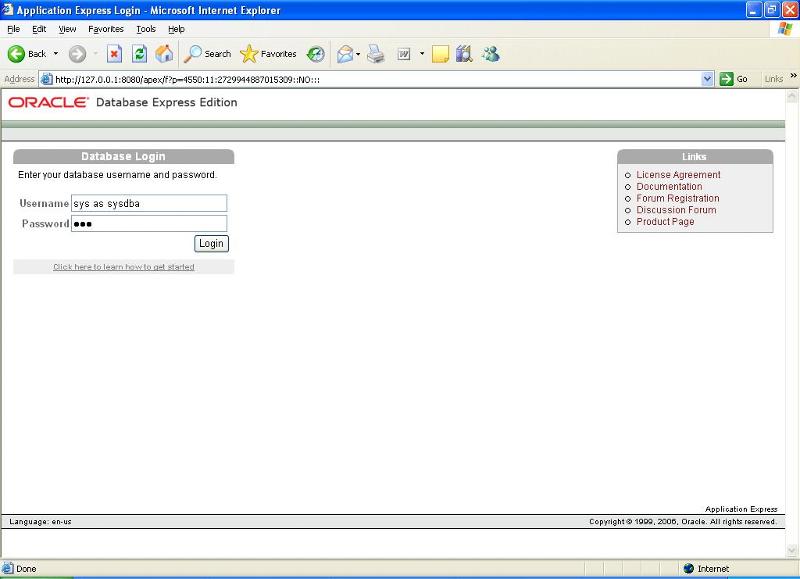The width and height of the screenshot is (800, 579).
Task: Click the Login button
Action: pos(211,243)
